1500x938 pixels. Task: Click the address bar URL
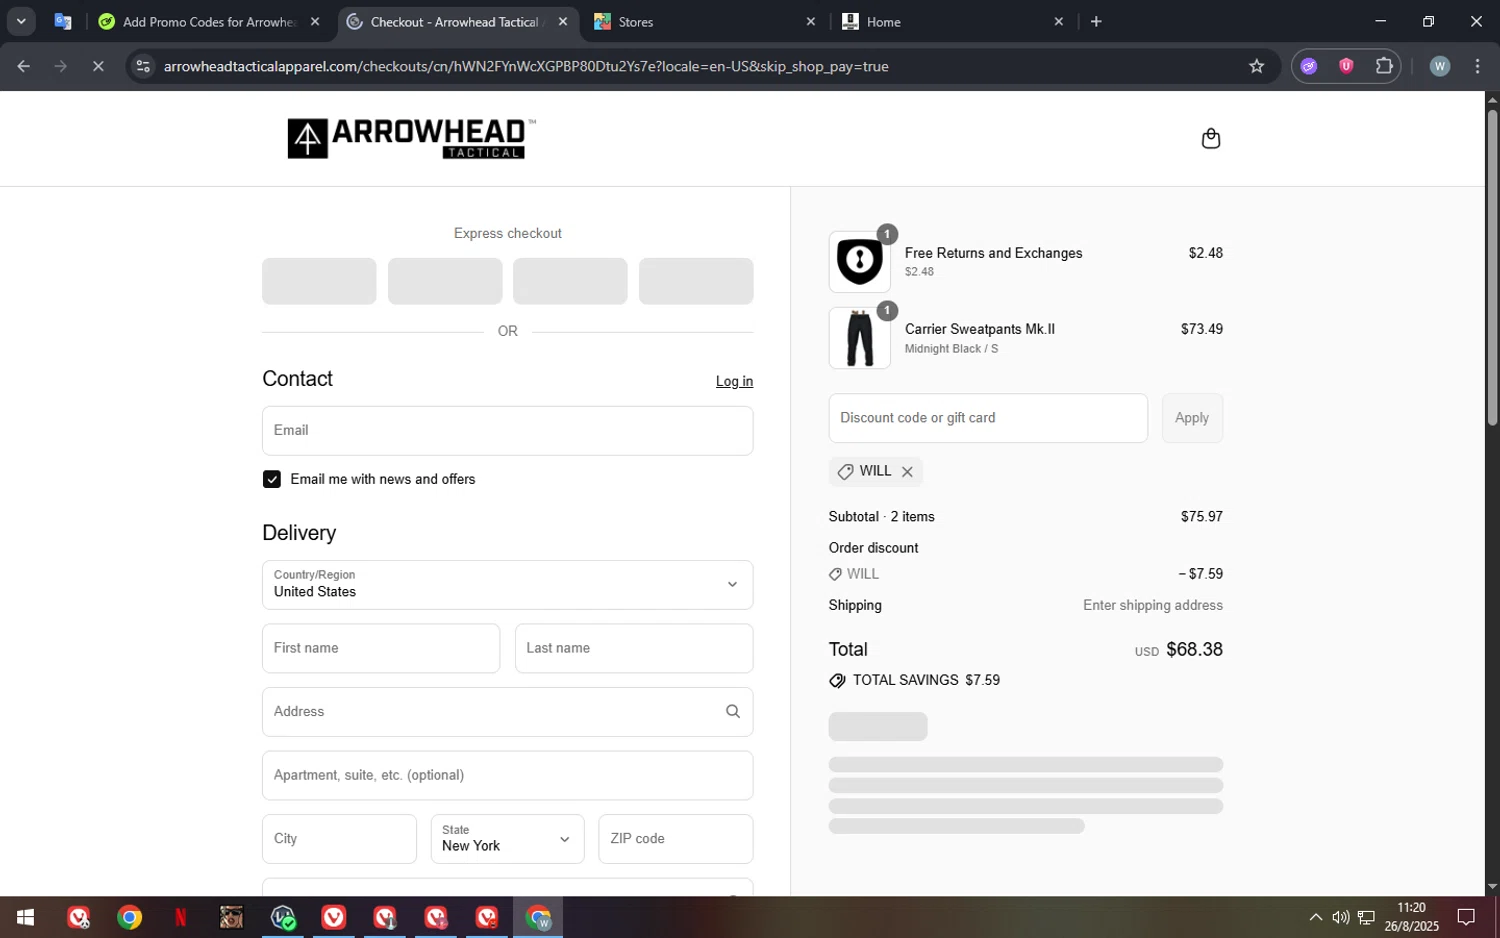526,66
